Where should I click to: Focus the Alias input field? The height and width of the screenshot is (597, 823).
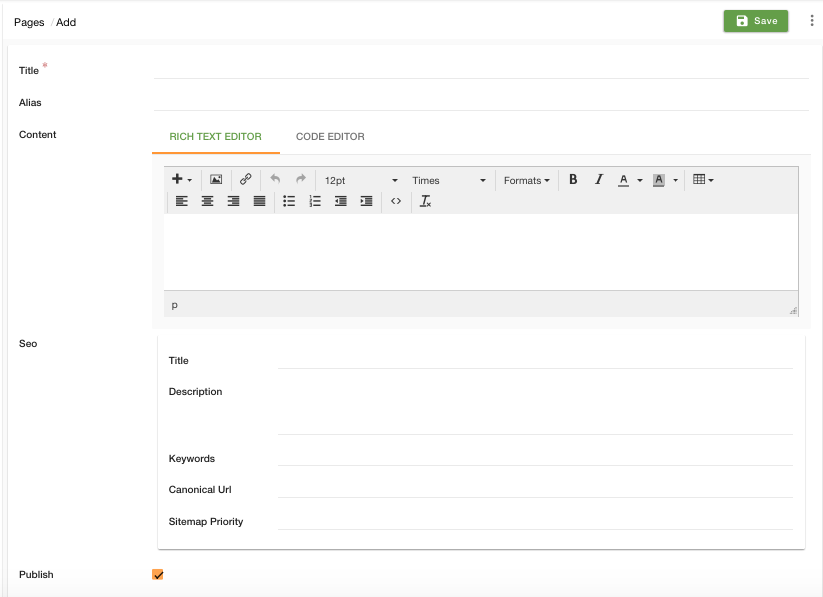481,101
